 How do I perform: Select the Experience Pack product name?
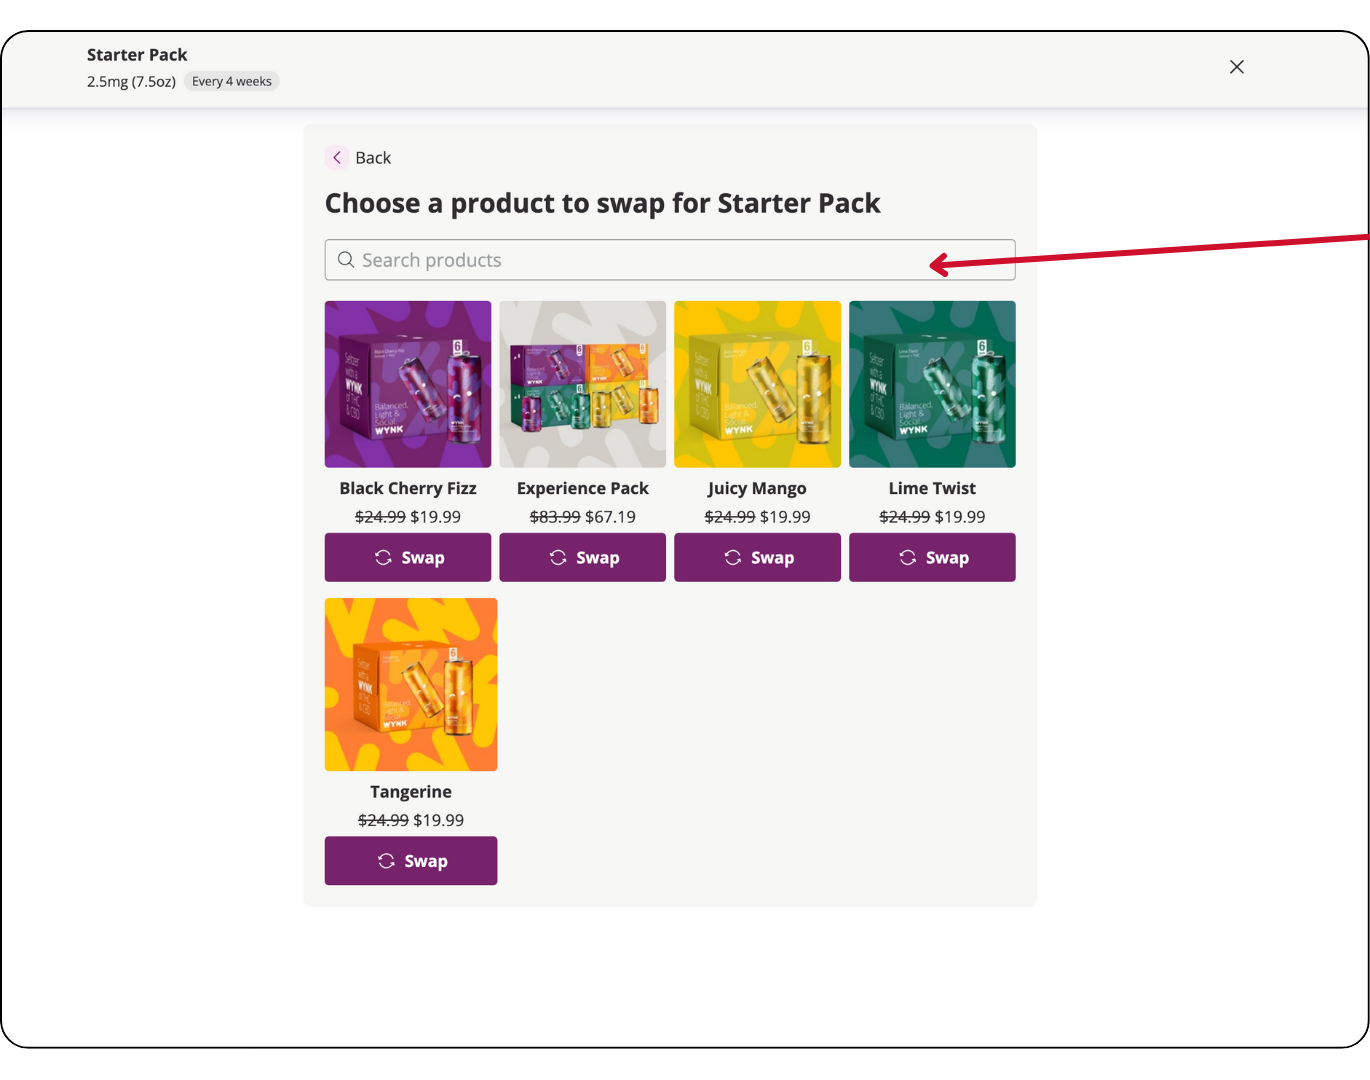[583, 488]
